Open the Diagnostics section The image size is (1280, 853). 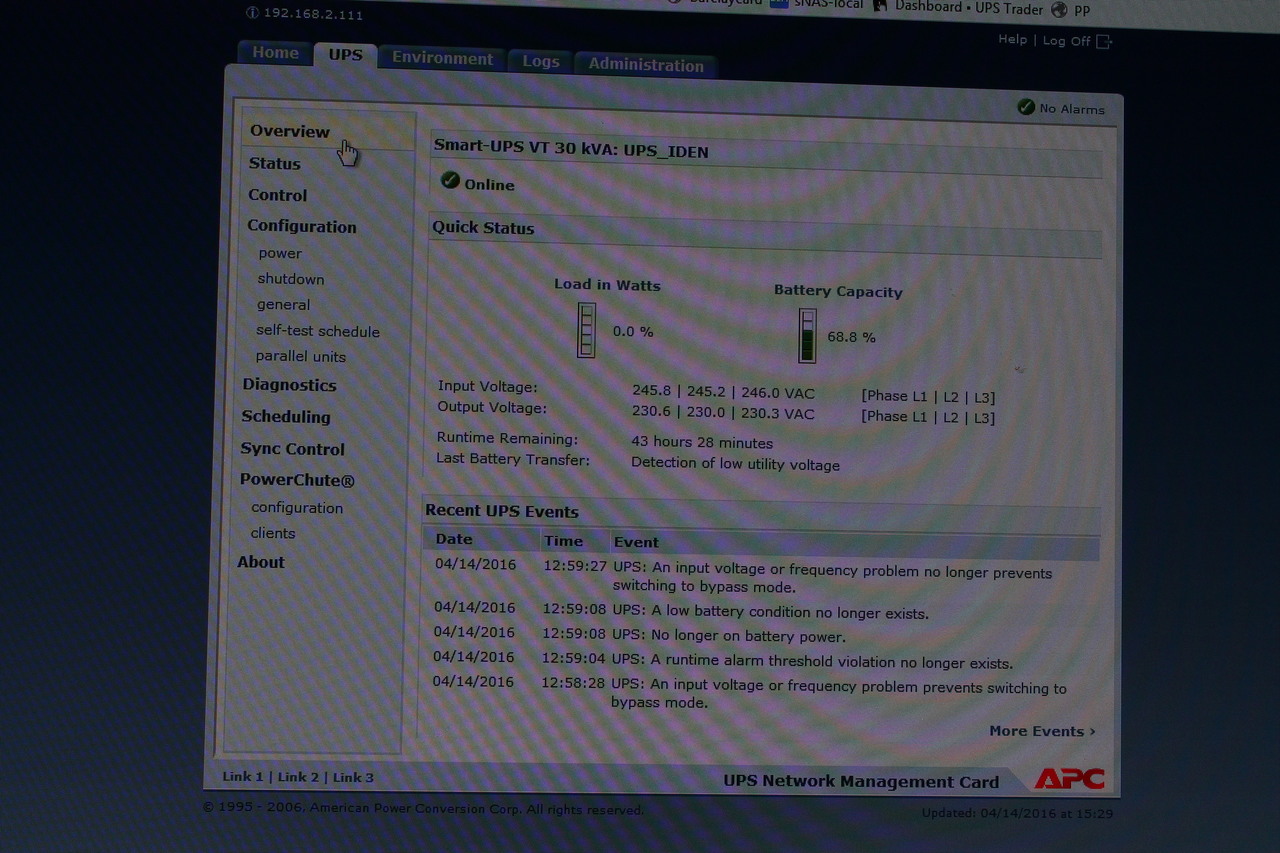289,385
